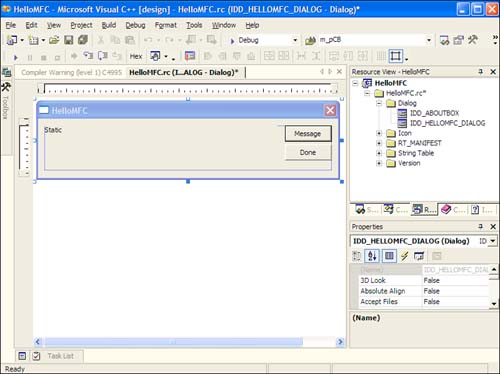Show the Properties page icon
This screenshot has height=374, width=500.
pyautogui.click(x=389, y=256)
